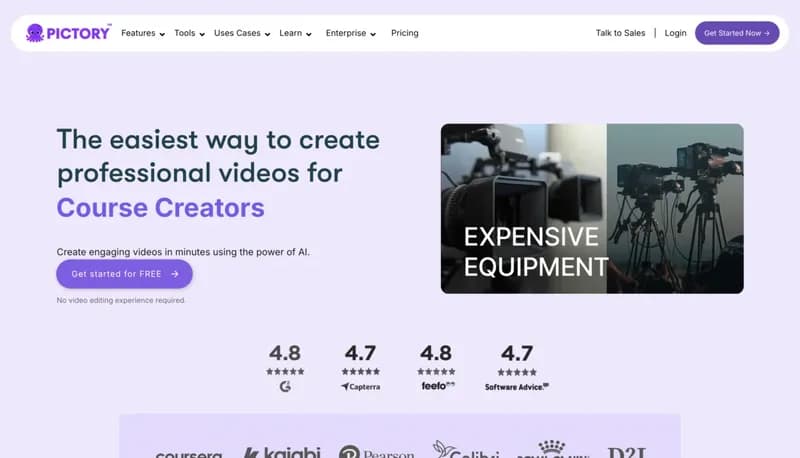Click the Expensive Equipment video preview
This screenshot has height=458, width=800.
(592, 208)
